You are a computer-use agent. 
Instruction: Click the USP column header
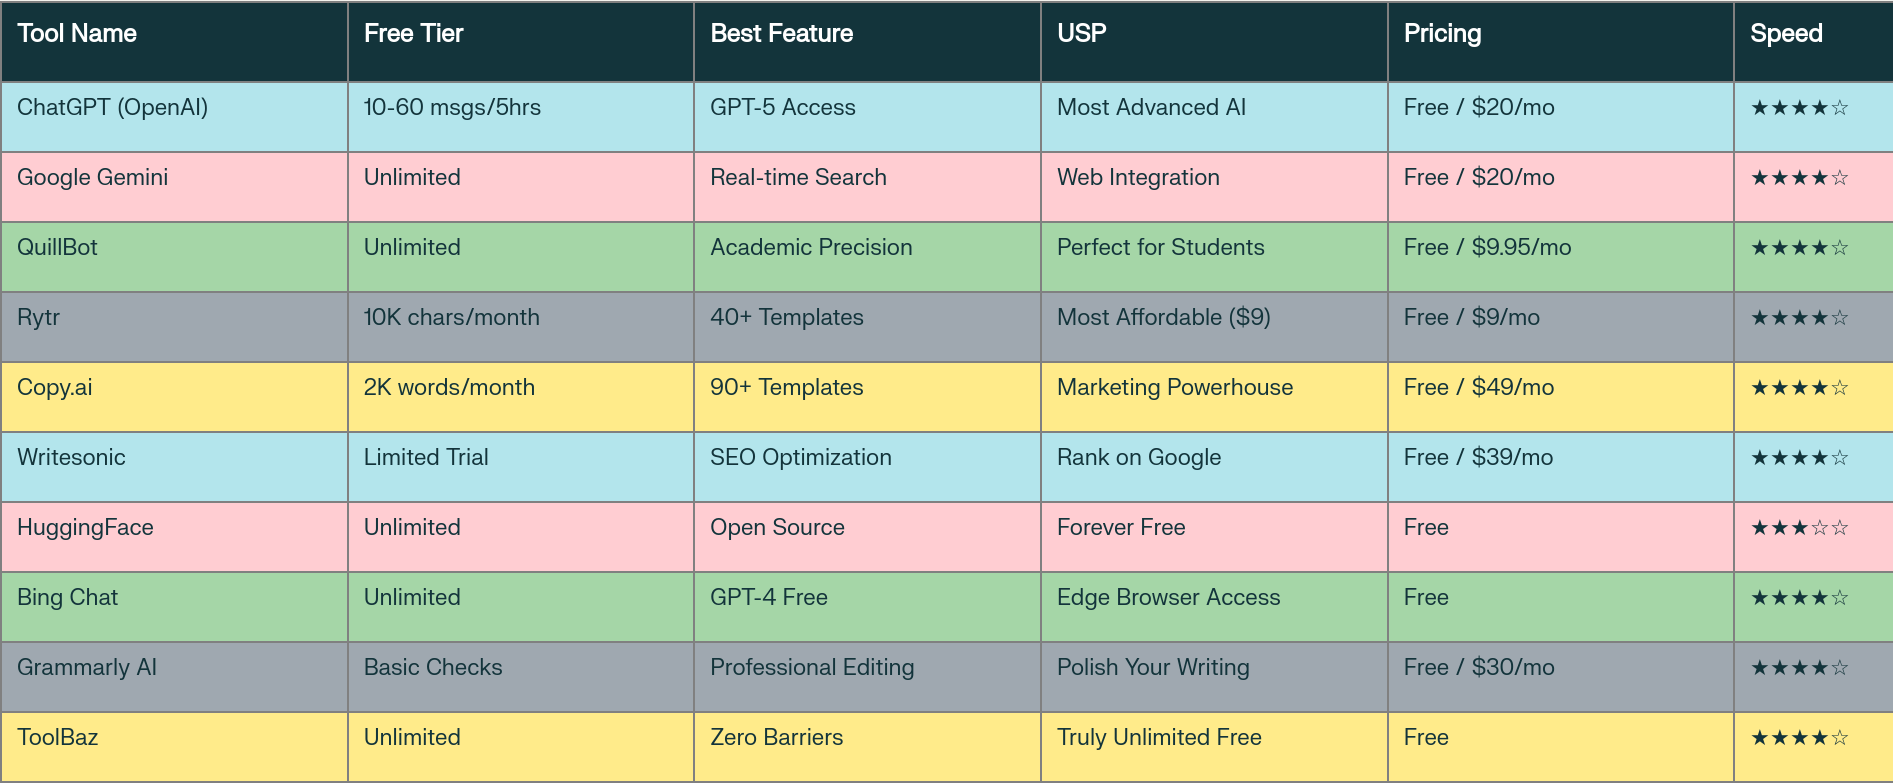pyautogui.click(x=1081, y=34)
